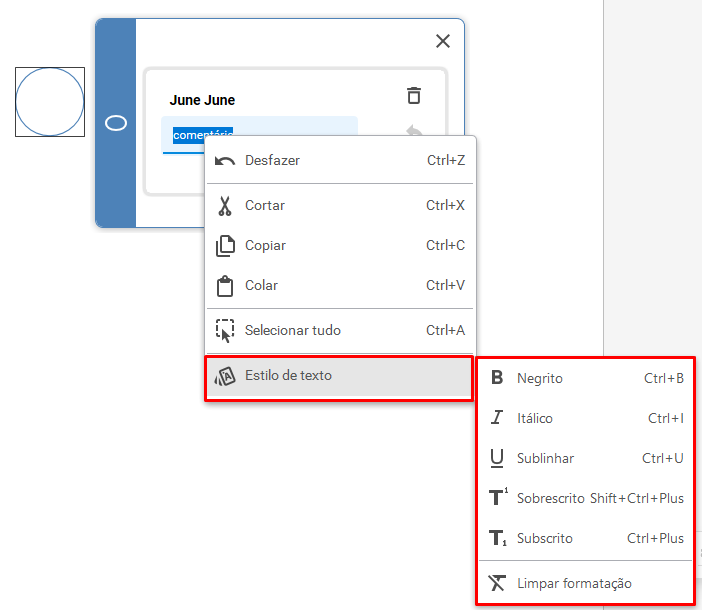Choose Desfazer from the context menu
This screenshot has width=702, height=610.
[x=340, y=160]
